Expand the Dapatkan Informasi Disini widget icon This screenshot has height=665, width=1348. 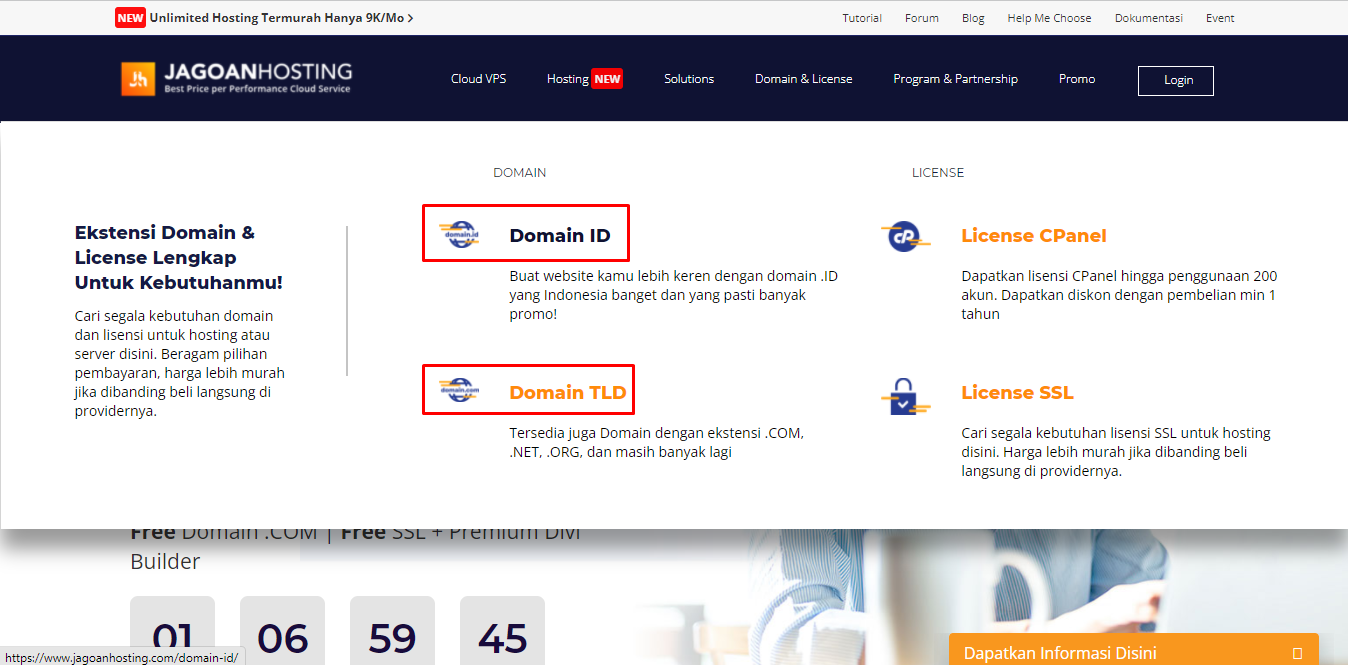click(1297, 653)
